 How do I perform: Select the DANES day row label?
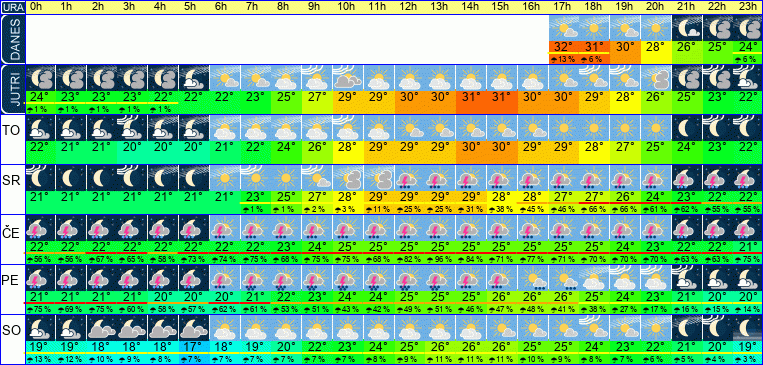13,39
